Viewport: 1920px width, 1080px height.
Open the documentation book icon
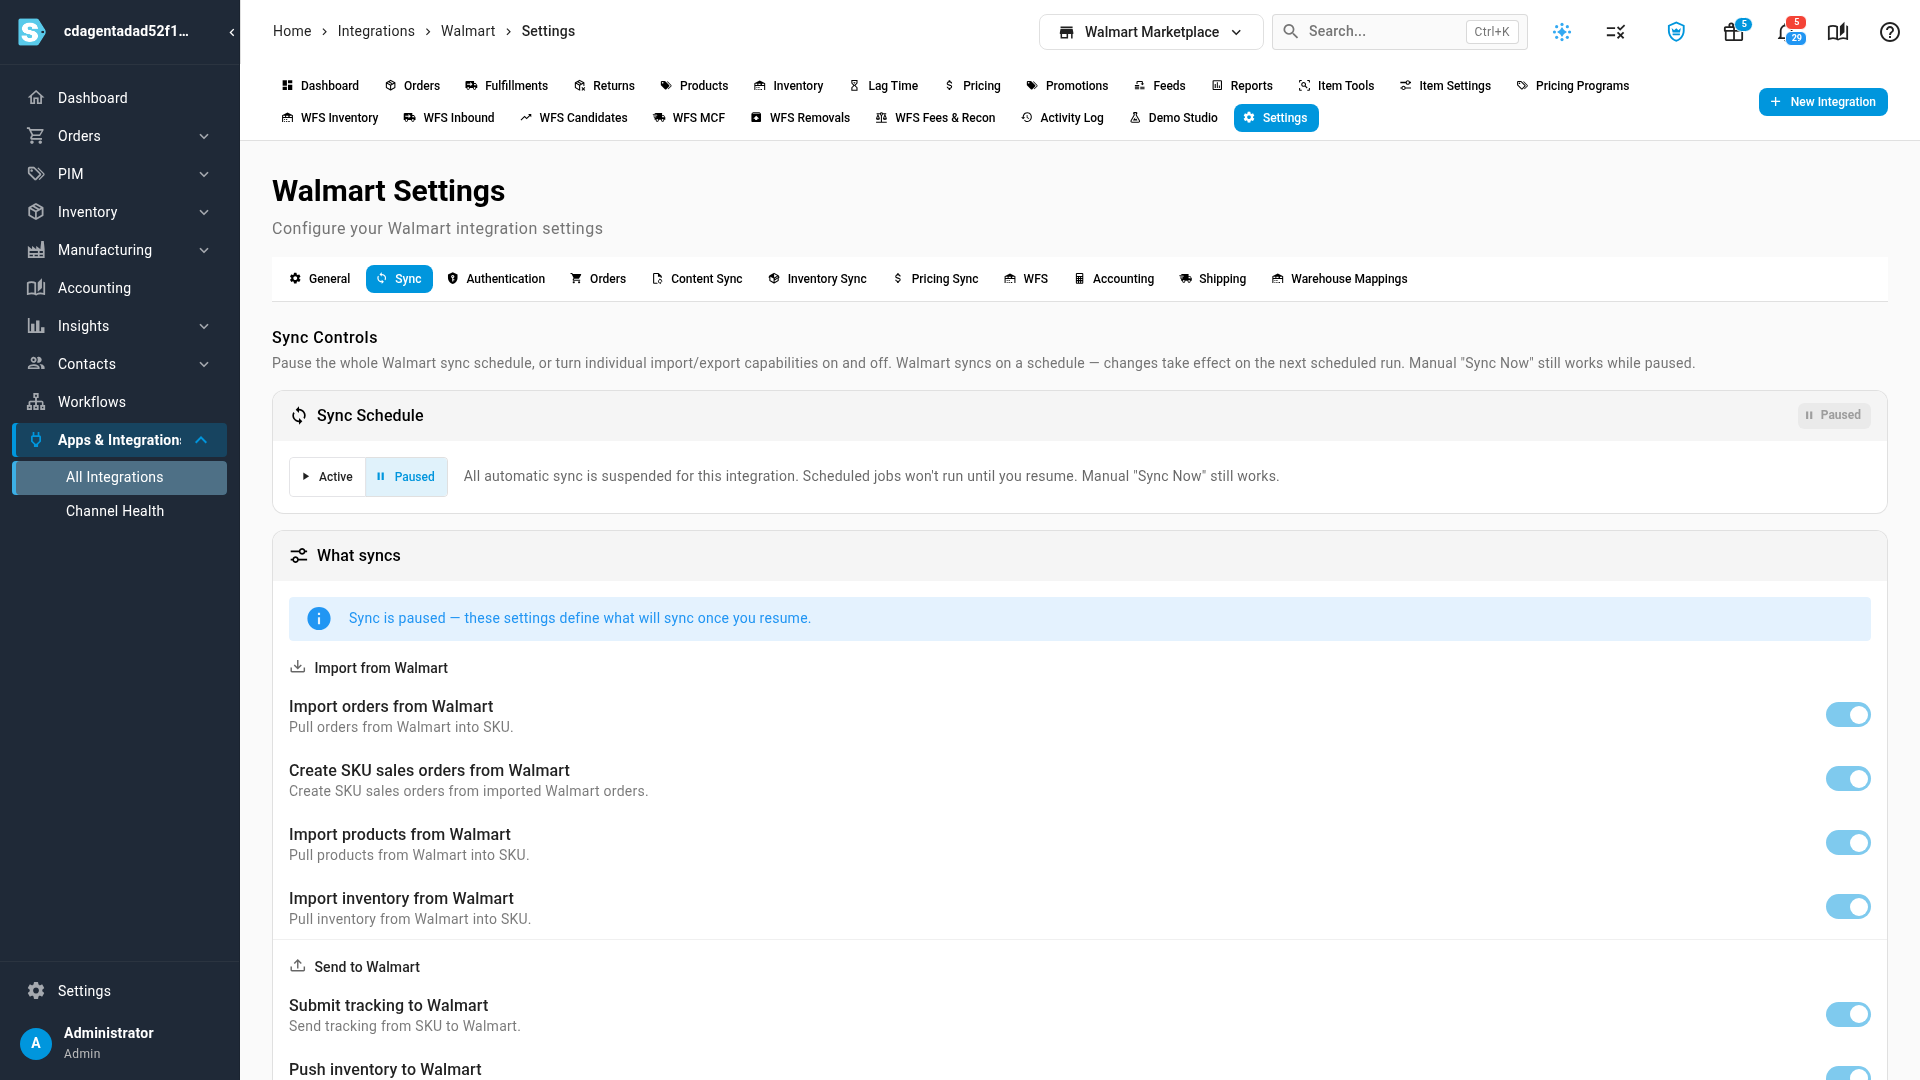(1838, 32)
